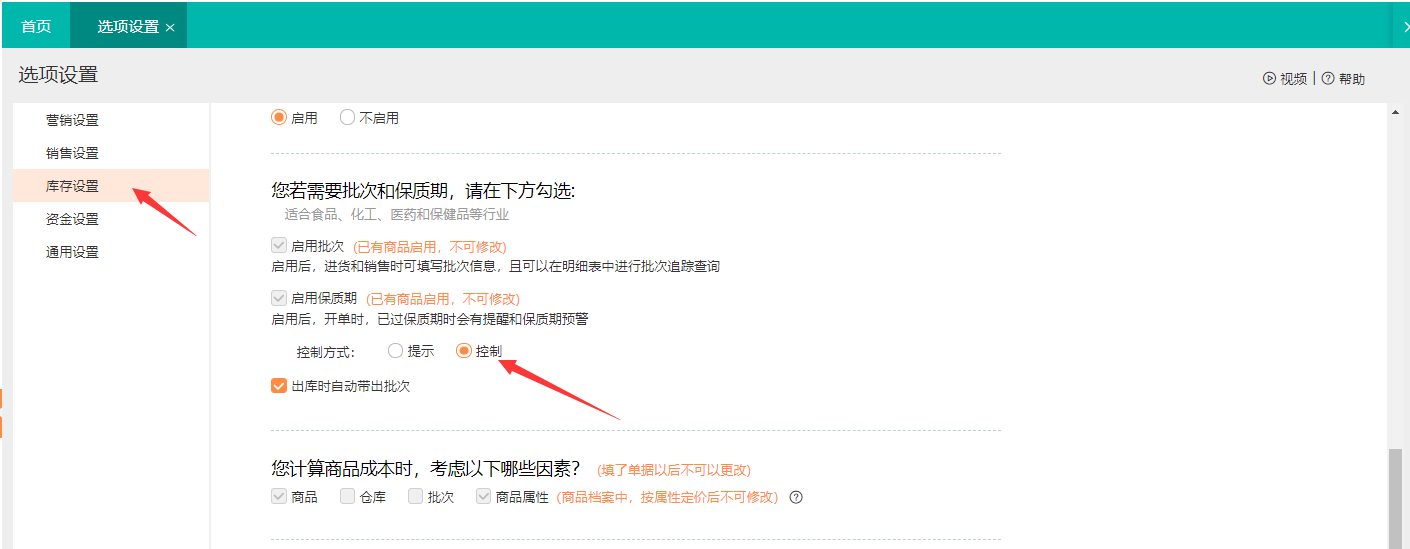This screenshot has width=1410, height=549.
Task: Uncheck 出库时自动带出批次
Action: coord(279,385)
